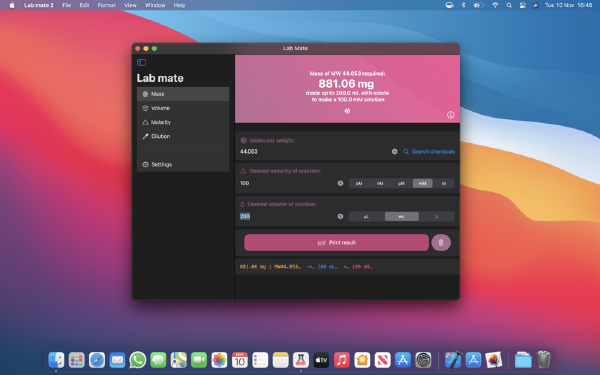Open Launchpad from the dock

(77, 360)
